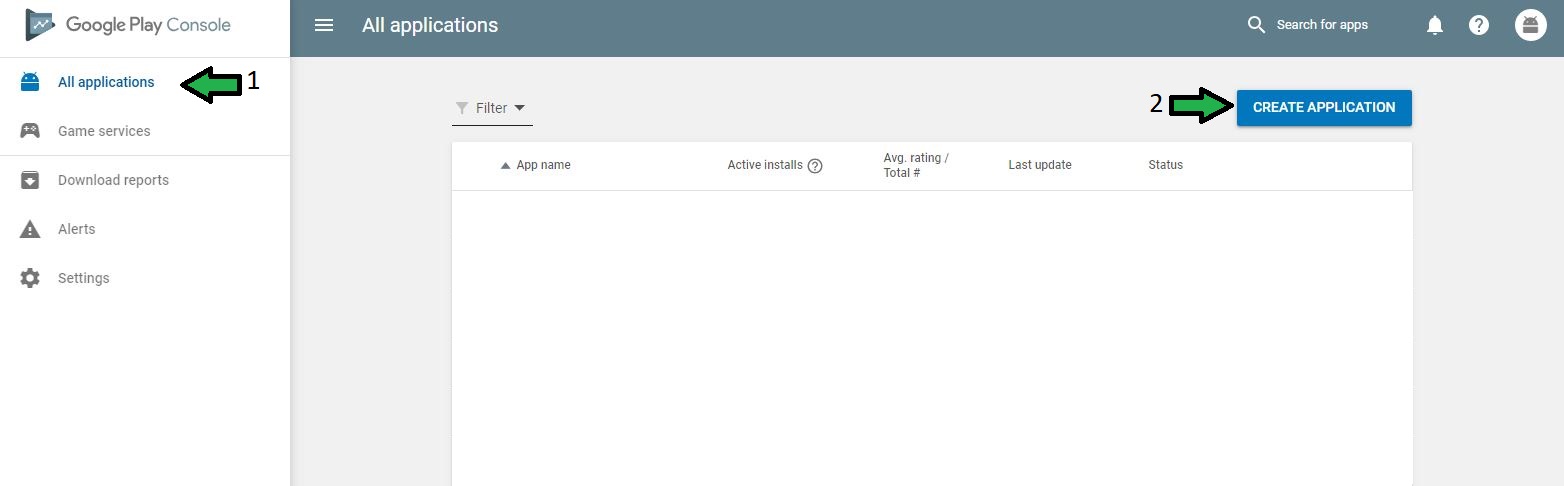The image size is (1564, 486).
Task: Click the Alerts warning triangle icon
Action: coord(30,229)
